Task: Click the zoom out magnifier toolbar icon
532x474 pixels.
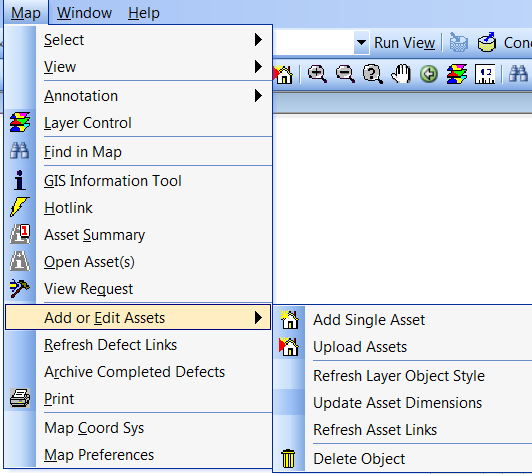Action: [345, 74]
